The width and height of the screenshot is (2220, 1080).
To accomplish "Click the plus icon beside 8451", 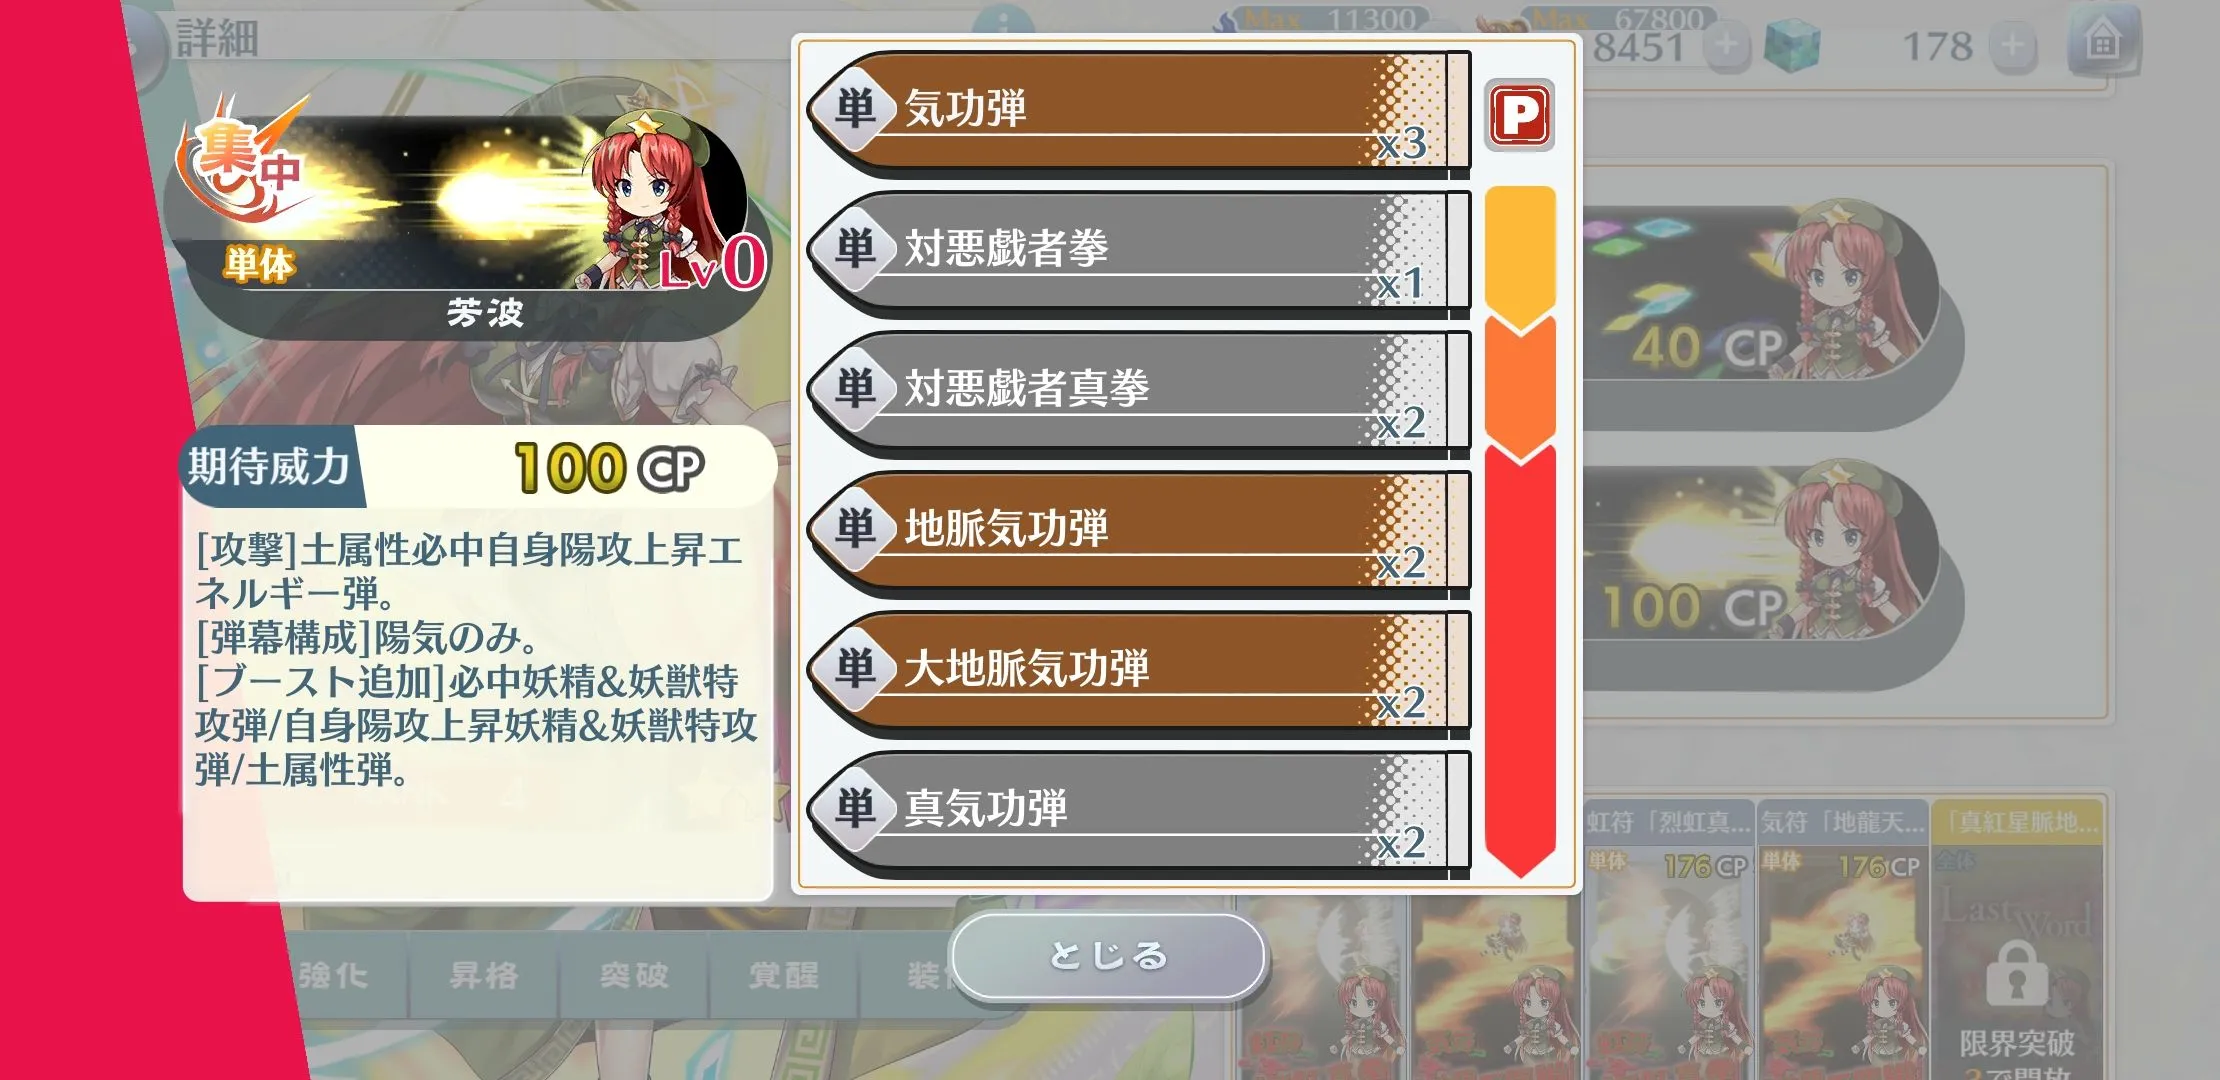I will [x=1727, y=46].
